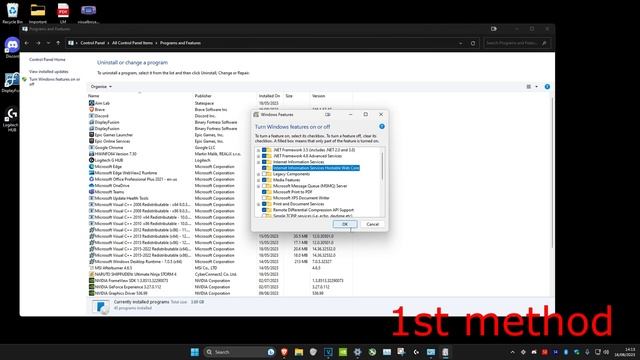Open the view options dropdown arrow
This screenshot has width=640, height=360.
[536, 87]
